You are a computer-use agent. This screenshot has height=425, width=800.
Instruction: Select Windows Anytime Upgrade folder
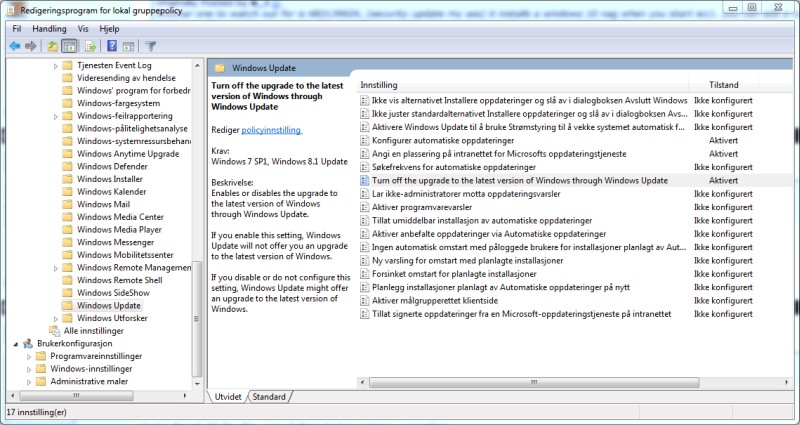(128, 154)
